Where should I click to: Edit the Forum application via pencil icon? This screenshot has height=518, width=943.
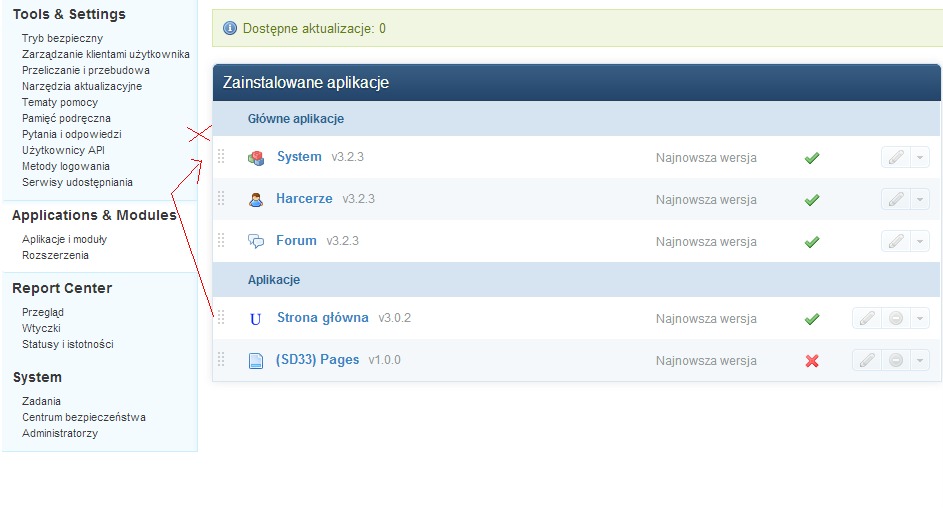[x=896, y=241]
